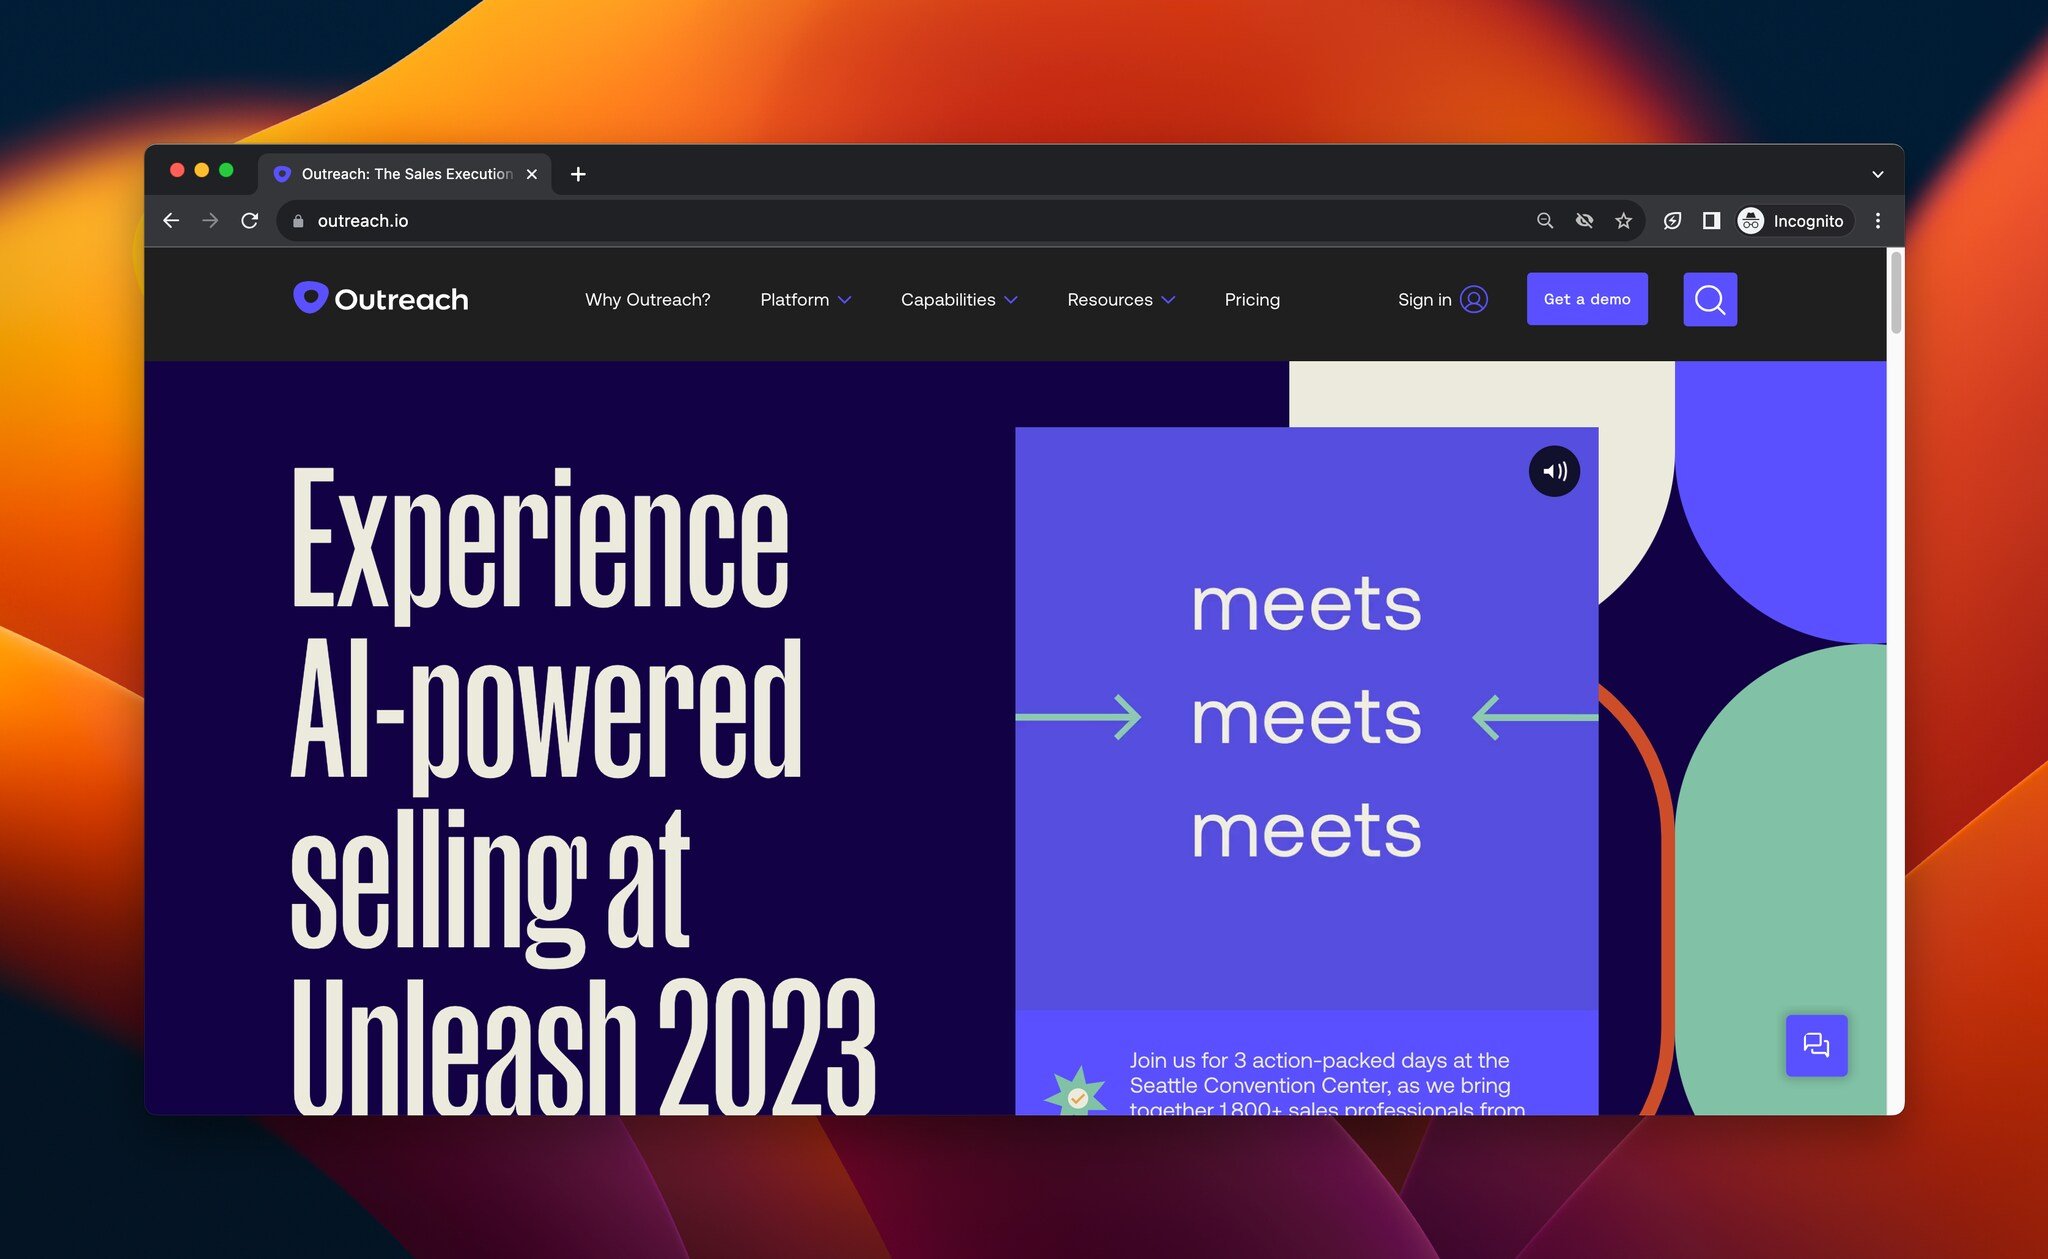The image size is (2048, 1259).
Task: Click the page refresh icon
Action: point(249,219)
